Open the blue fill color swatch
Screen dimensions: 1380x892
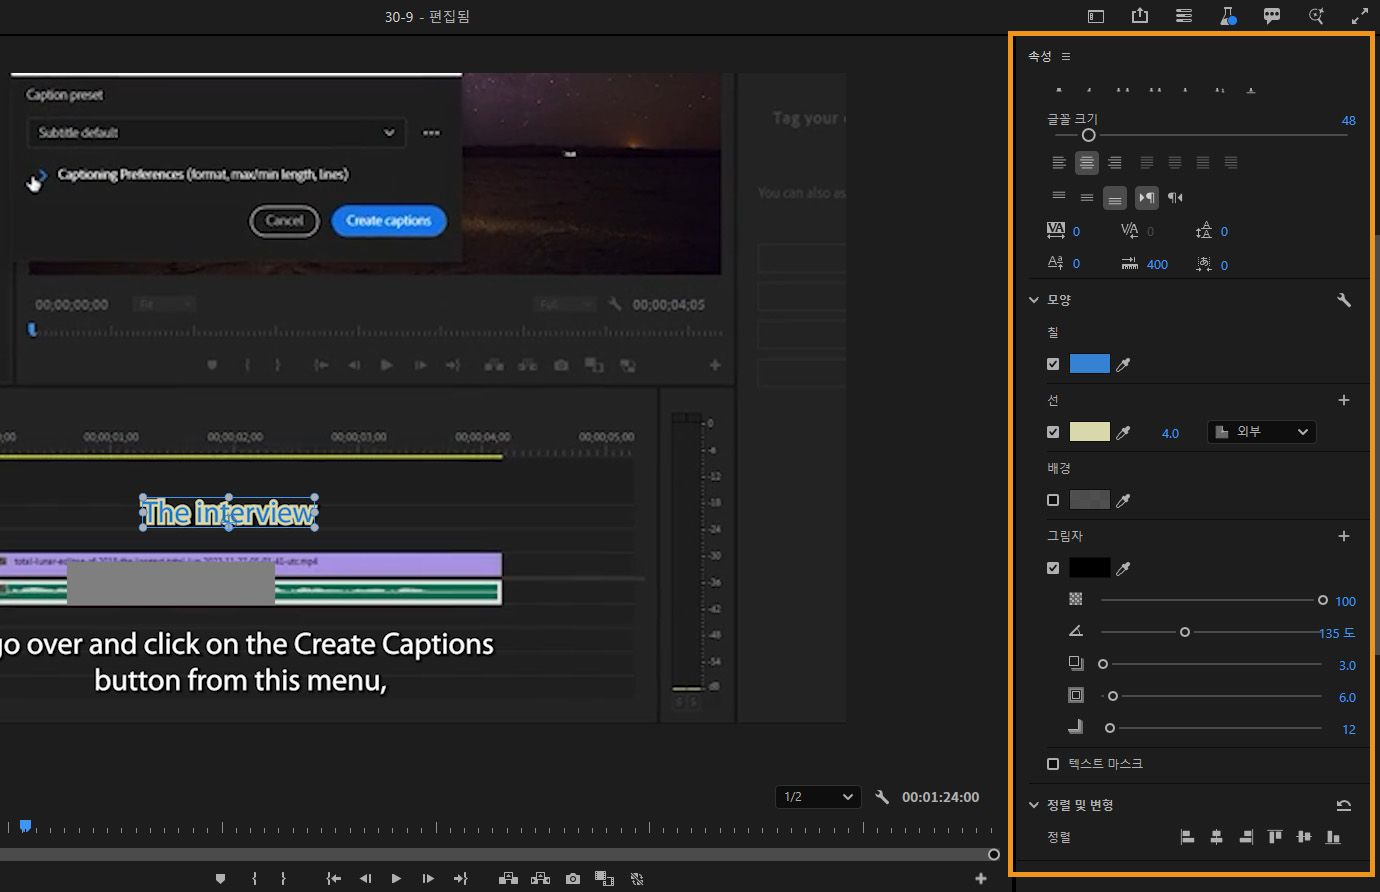(x=1089, y=364)
